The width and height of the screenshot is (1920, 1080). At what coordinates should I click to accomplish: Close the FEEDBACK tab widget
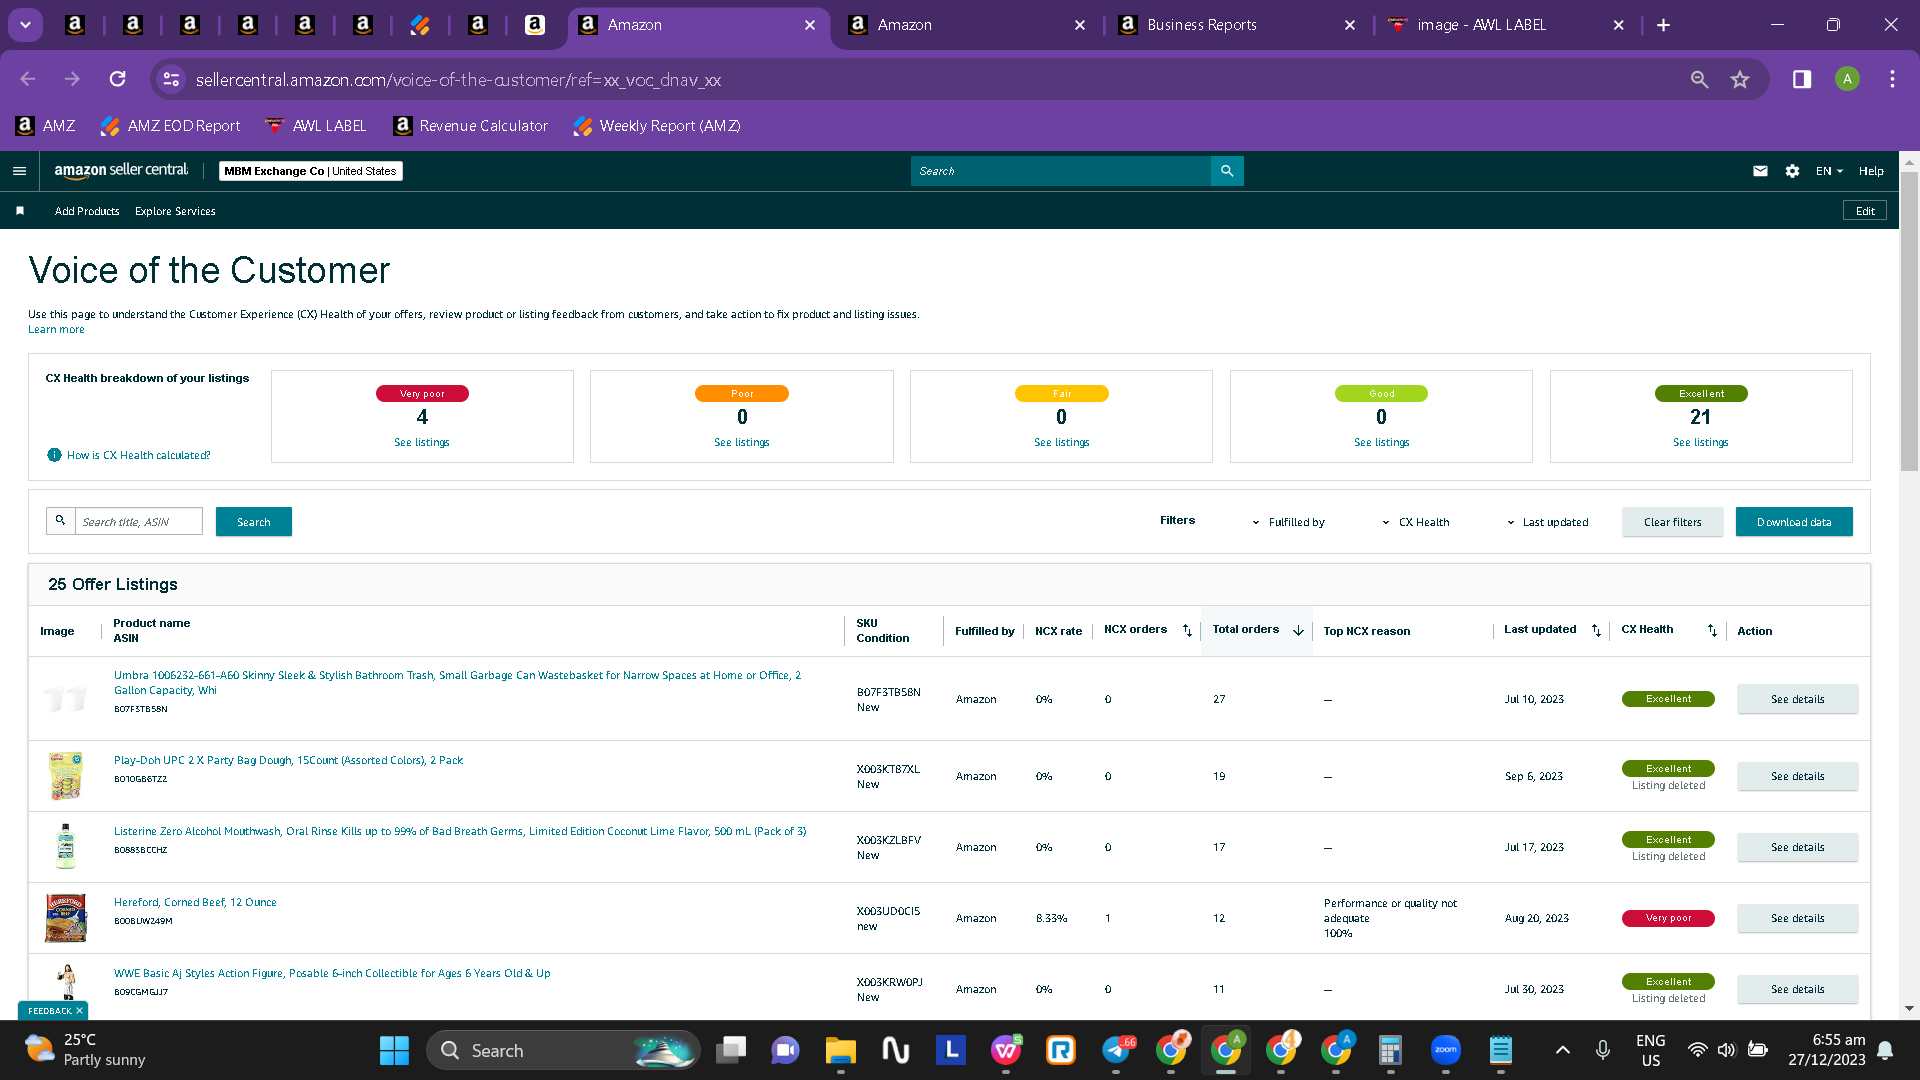tap(79, 1011)
